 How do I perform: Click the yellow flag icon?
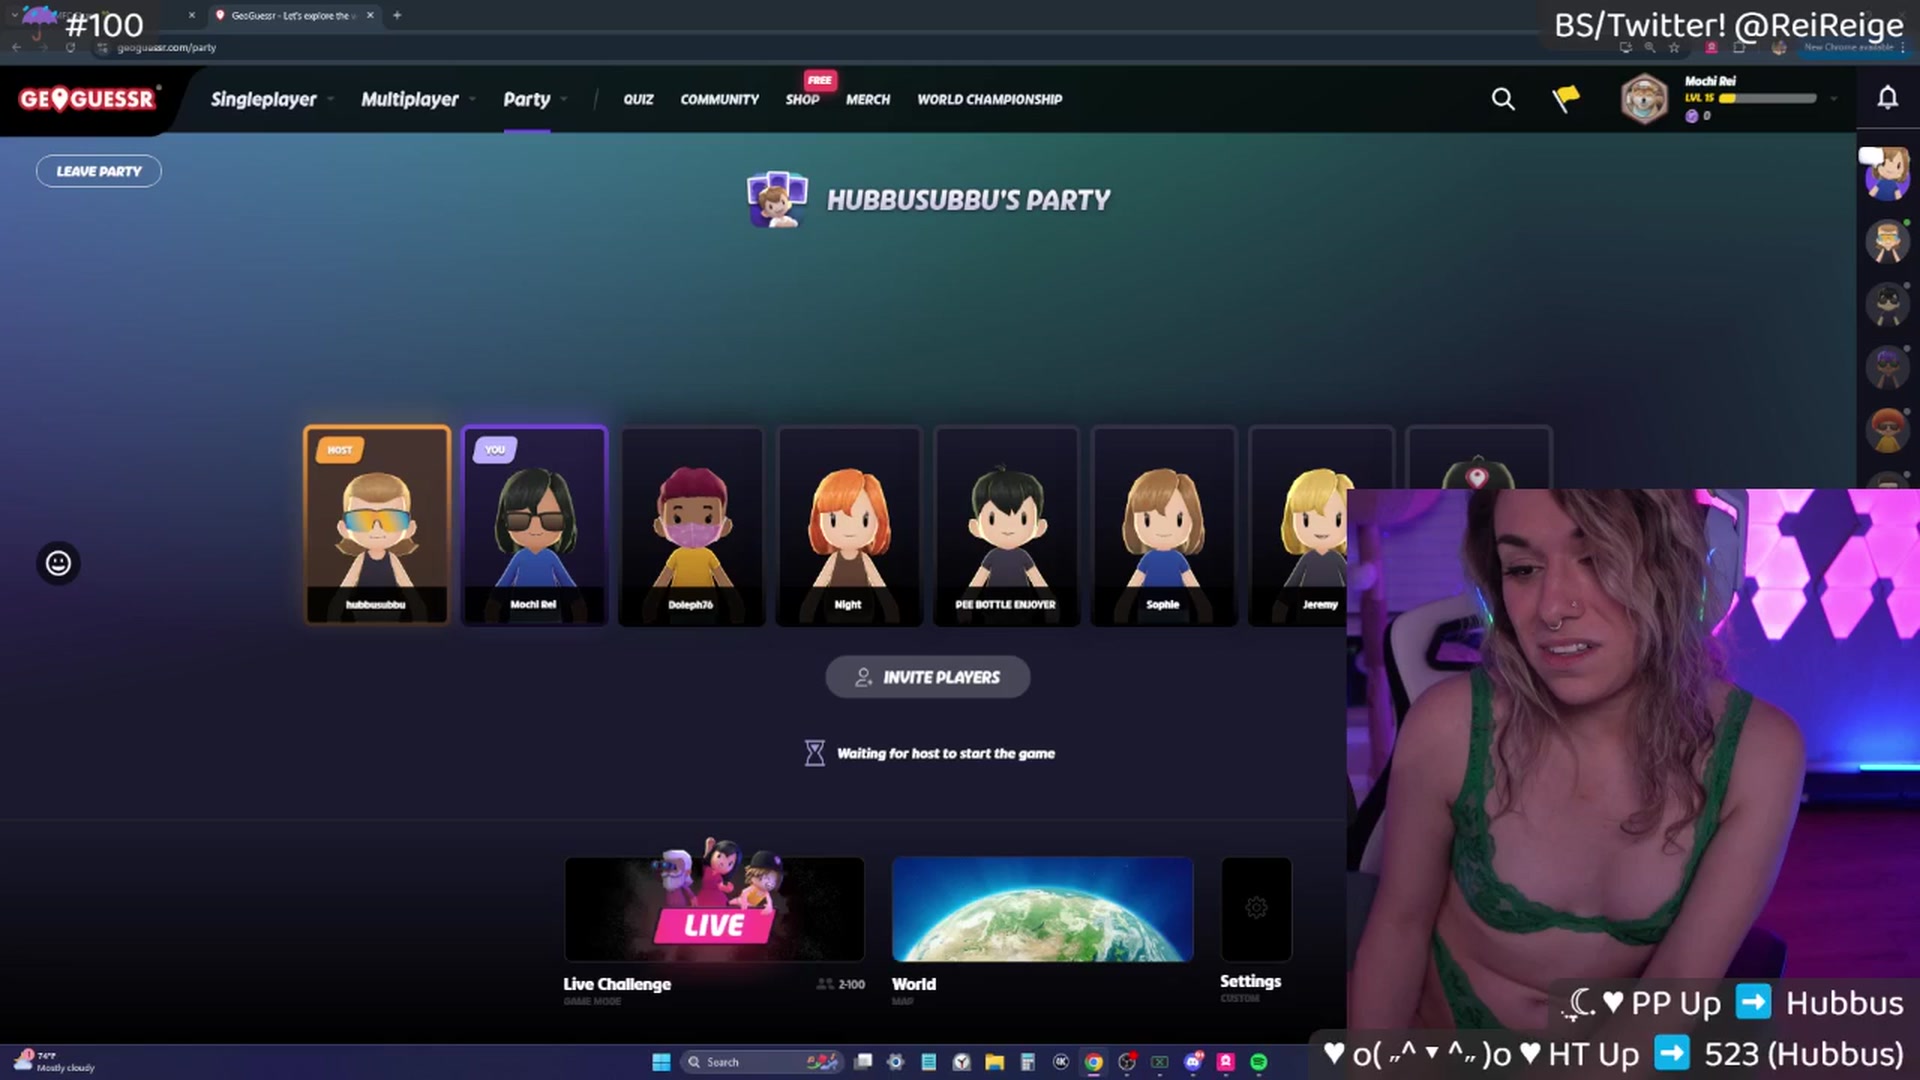[x=1566, y=98]
